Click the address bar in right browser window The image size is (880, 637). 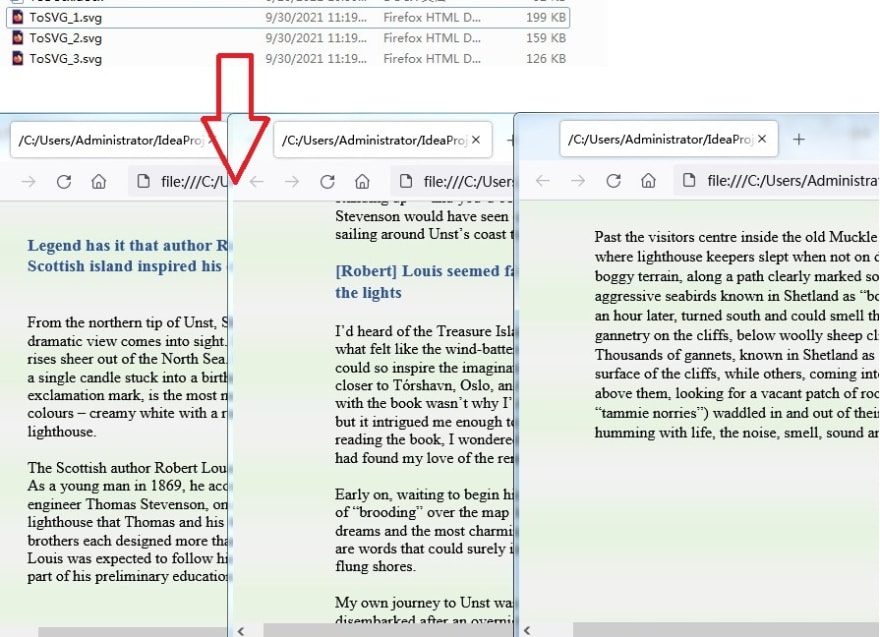pos(777,180)
